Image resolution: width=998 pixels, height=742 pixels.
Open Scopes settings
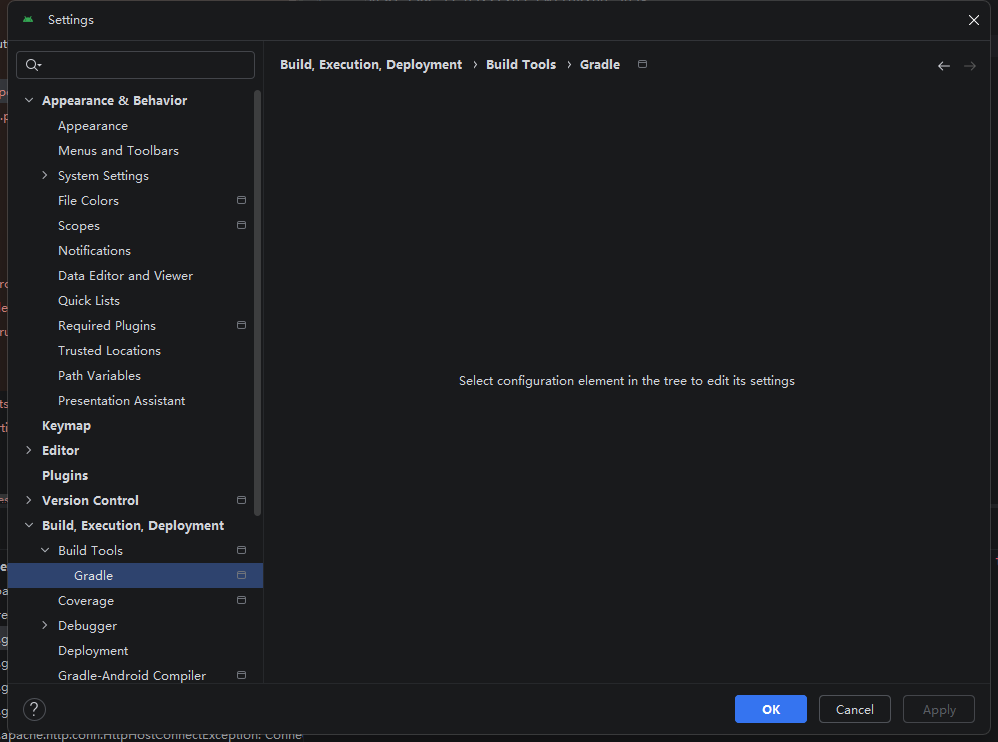coord(79,226)
